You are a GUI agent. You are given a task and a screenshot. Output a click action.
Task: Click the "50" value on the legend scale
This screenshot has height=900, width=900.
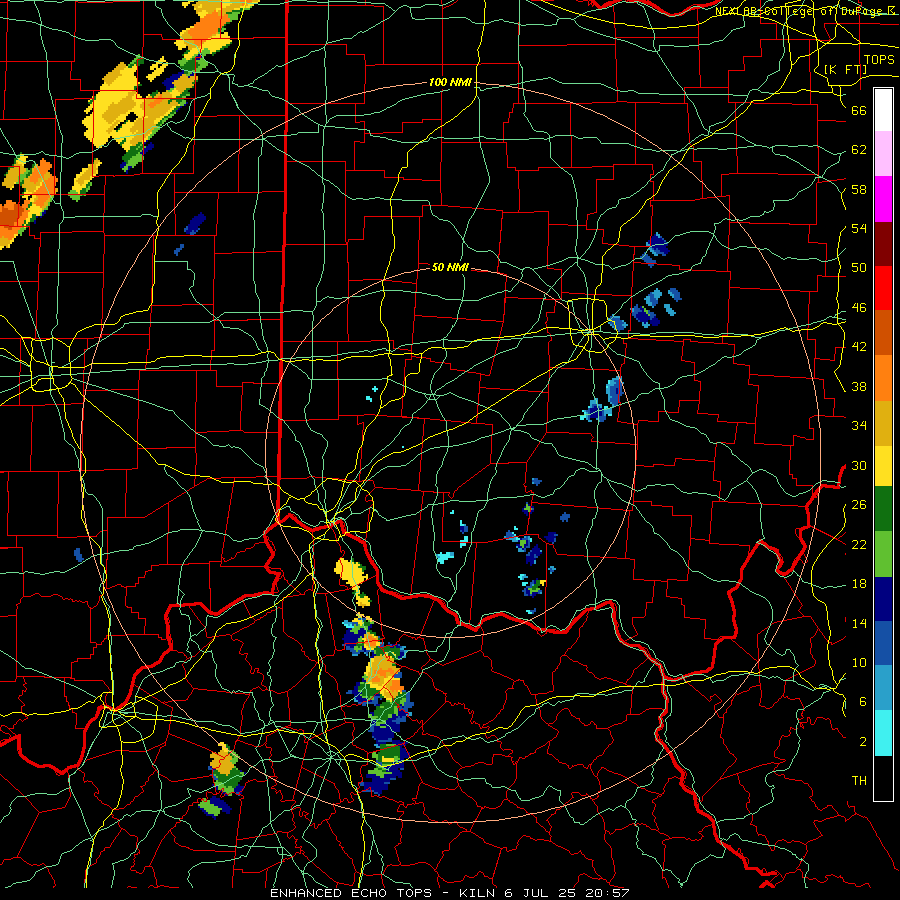859,268
